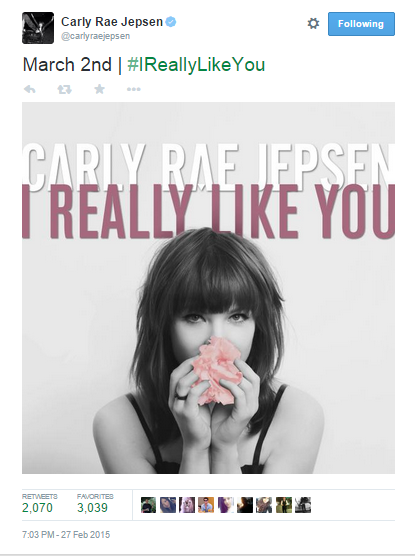Click the @carlyraejepsen handle
The image size is (415, 556).
(x=95, y=36)
